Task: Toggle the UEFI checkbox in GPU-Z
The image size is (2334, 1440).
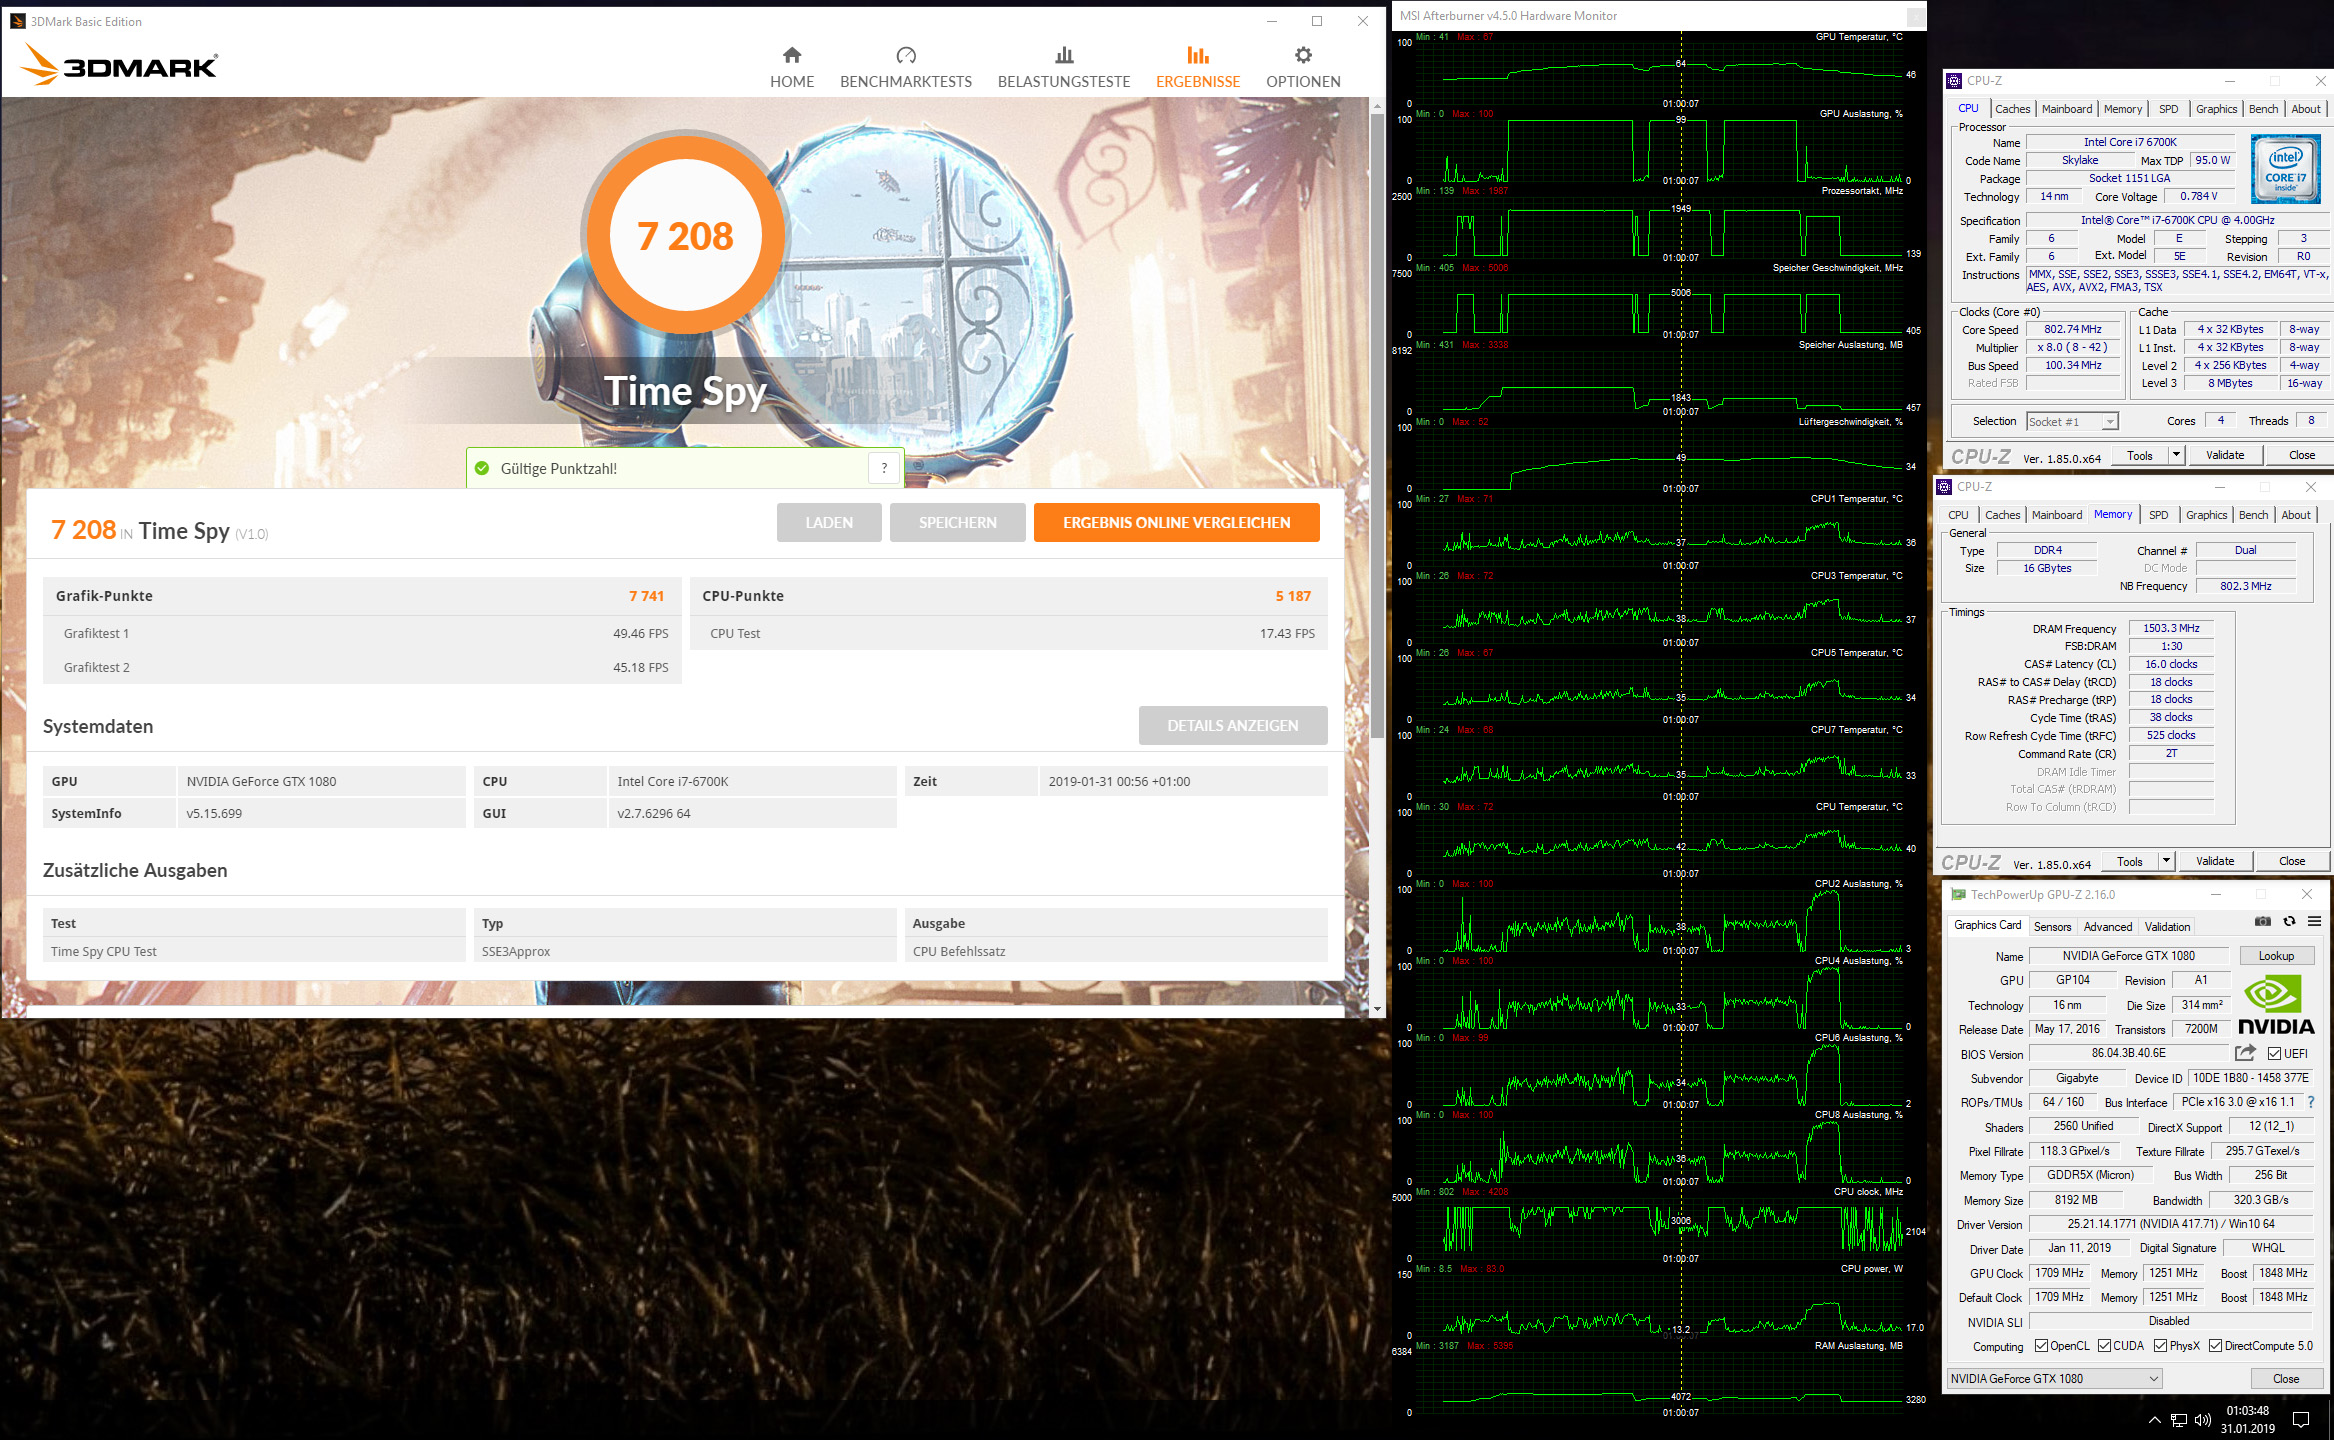Action: click(x=2275, y=1053)
